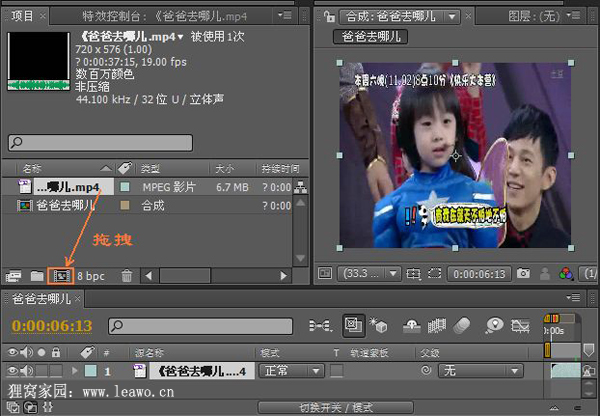Open the magnification ratio (33.3...) dropdown
This screenshot has height=416, width=600.
tap(369, 274)
